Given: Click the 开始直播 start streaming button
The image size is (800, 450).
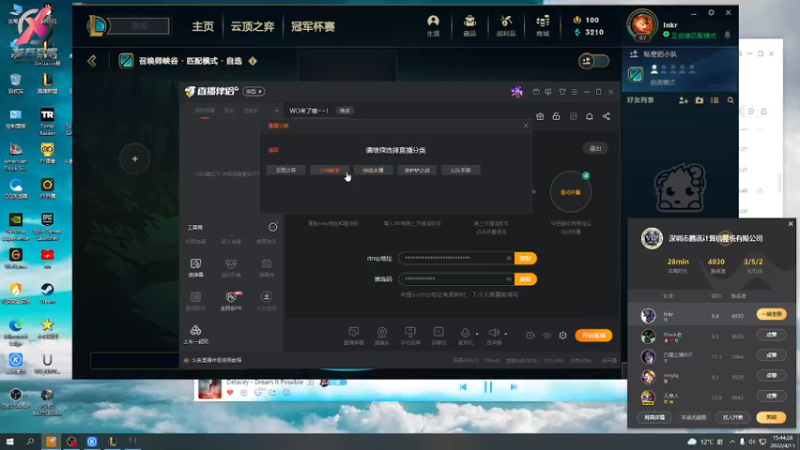Looking at the screenshot, I should 594,335.
